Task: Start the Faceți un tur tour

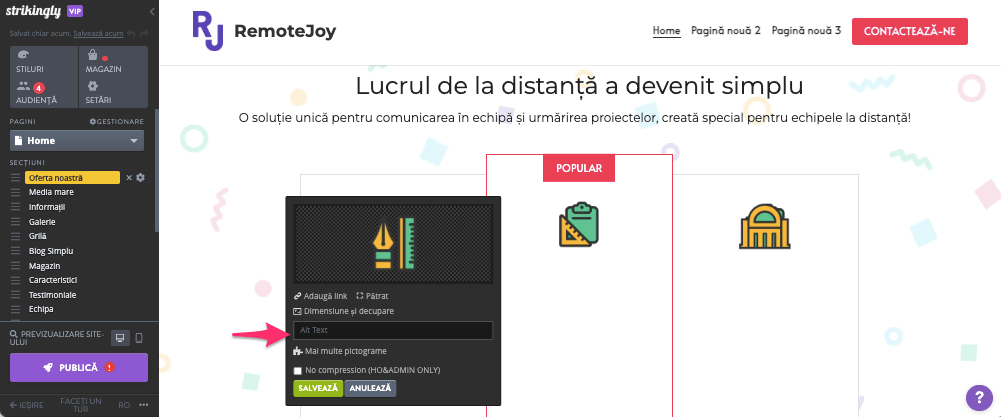Action: coord(80,405)
